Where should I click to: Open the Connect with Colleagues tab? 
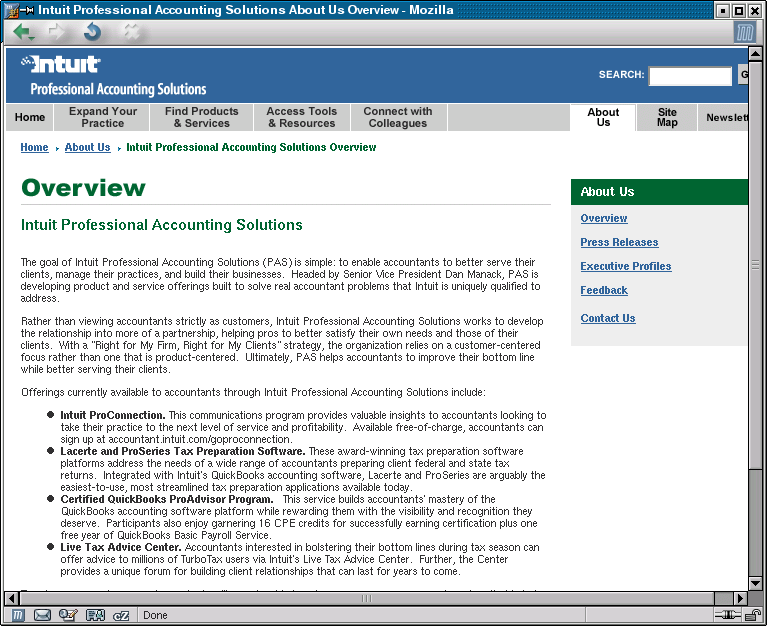tap(398, 117)
